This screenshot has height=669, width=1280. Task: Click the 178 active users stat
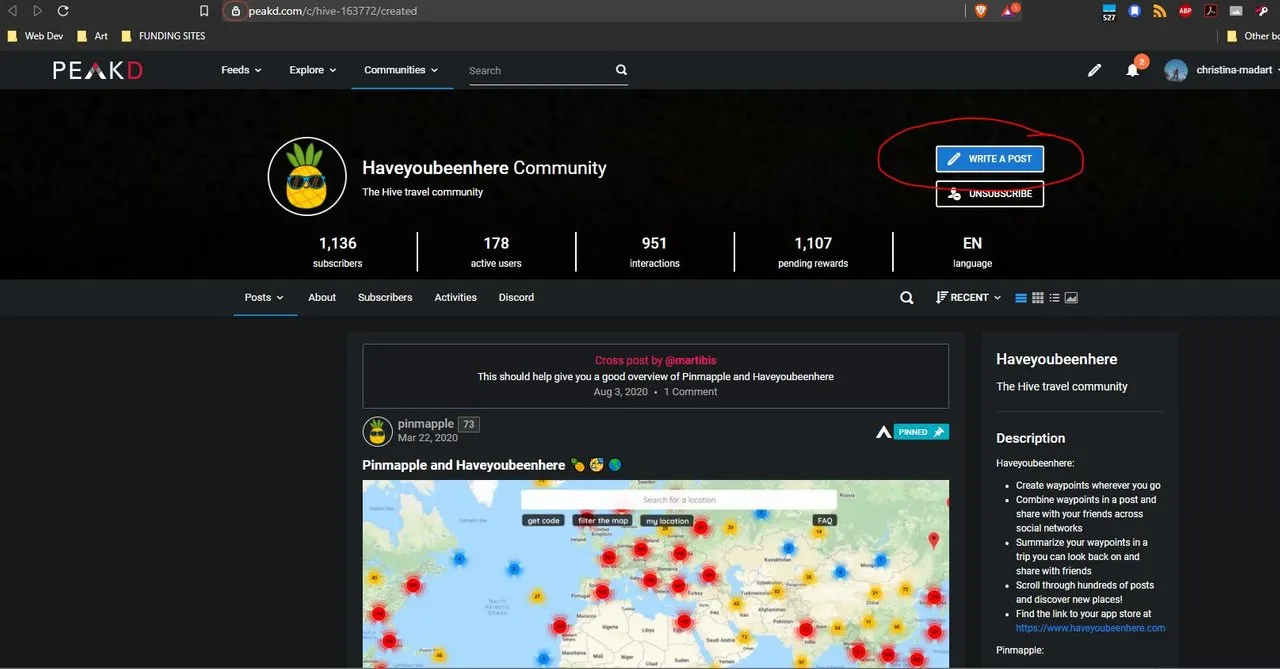click(x=496, y=251)
